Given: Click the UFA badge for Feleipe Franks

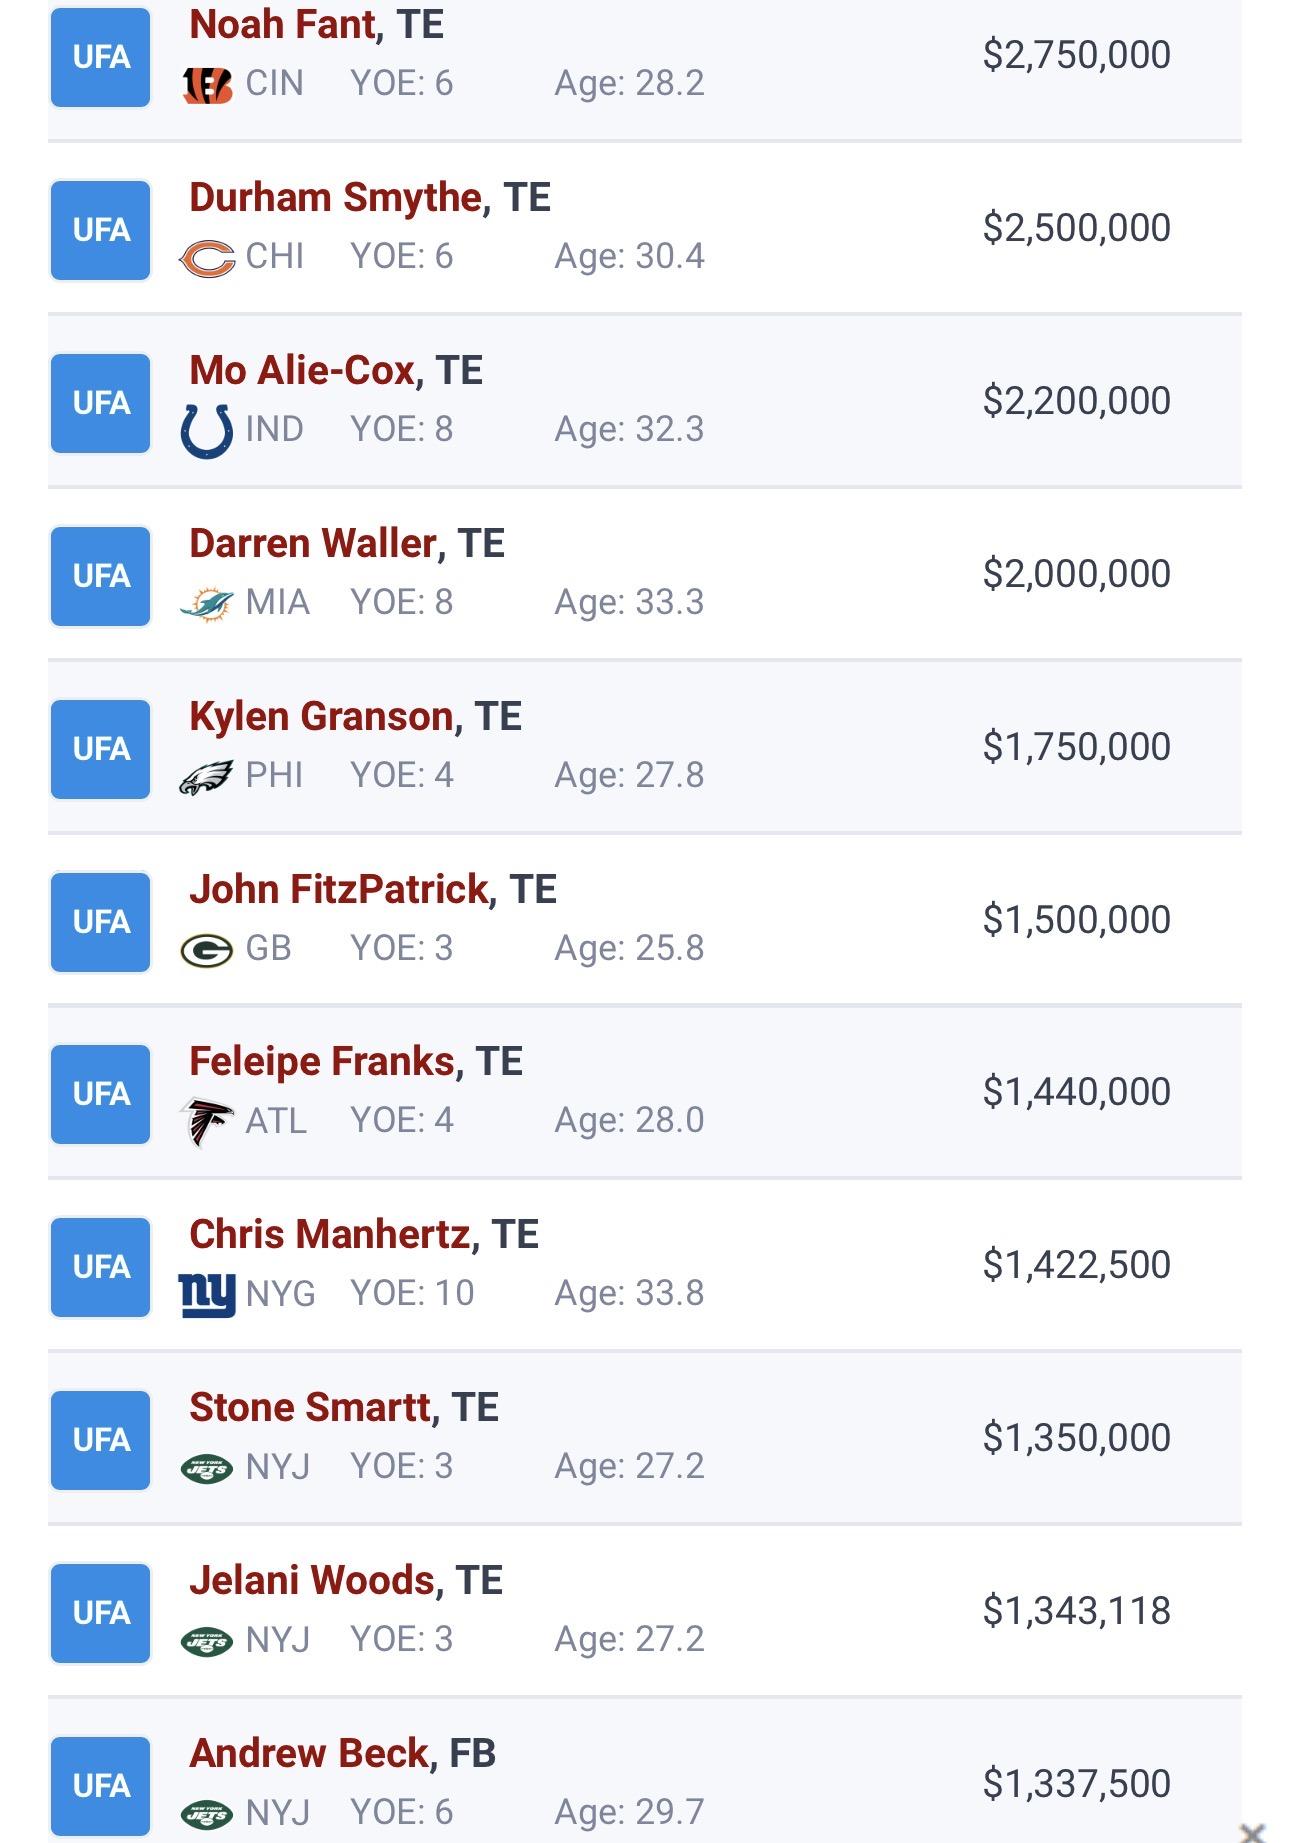Looking at the screenshot, I should [101, 1094].
